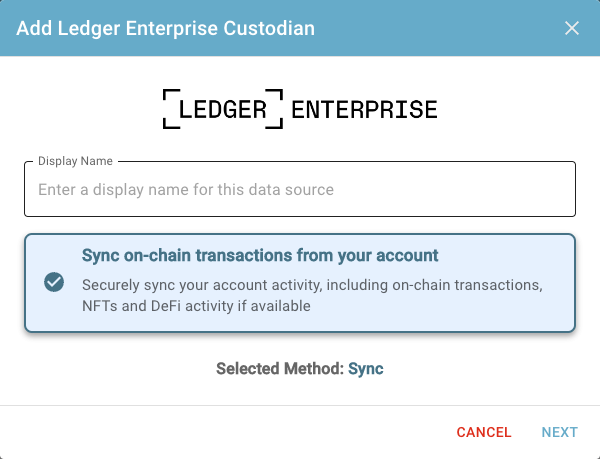Click the empty footer area left of CANCEL
Image resolution: width=600 pixels, height=459 pixels.
tap(225, 432)
